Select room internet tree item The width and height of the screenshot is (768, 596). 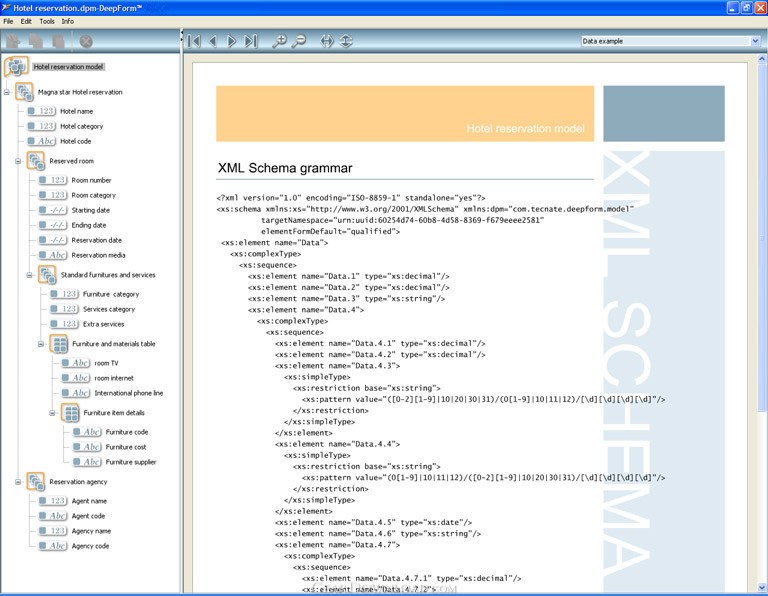pyautogui.click(x=114, y=378)
